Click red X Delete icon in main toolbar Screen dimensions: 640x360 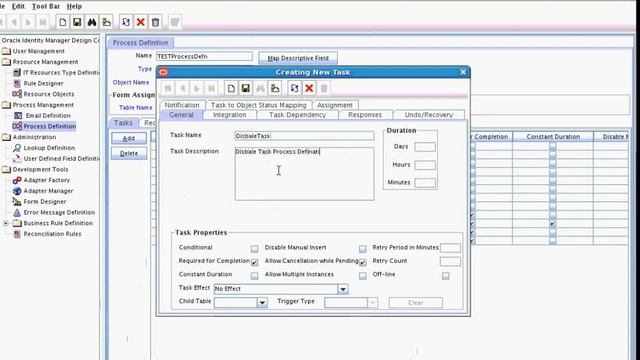coord(140,22)
